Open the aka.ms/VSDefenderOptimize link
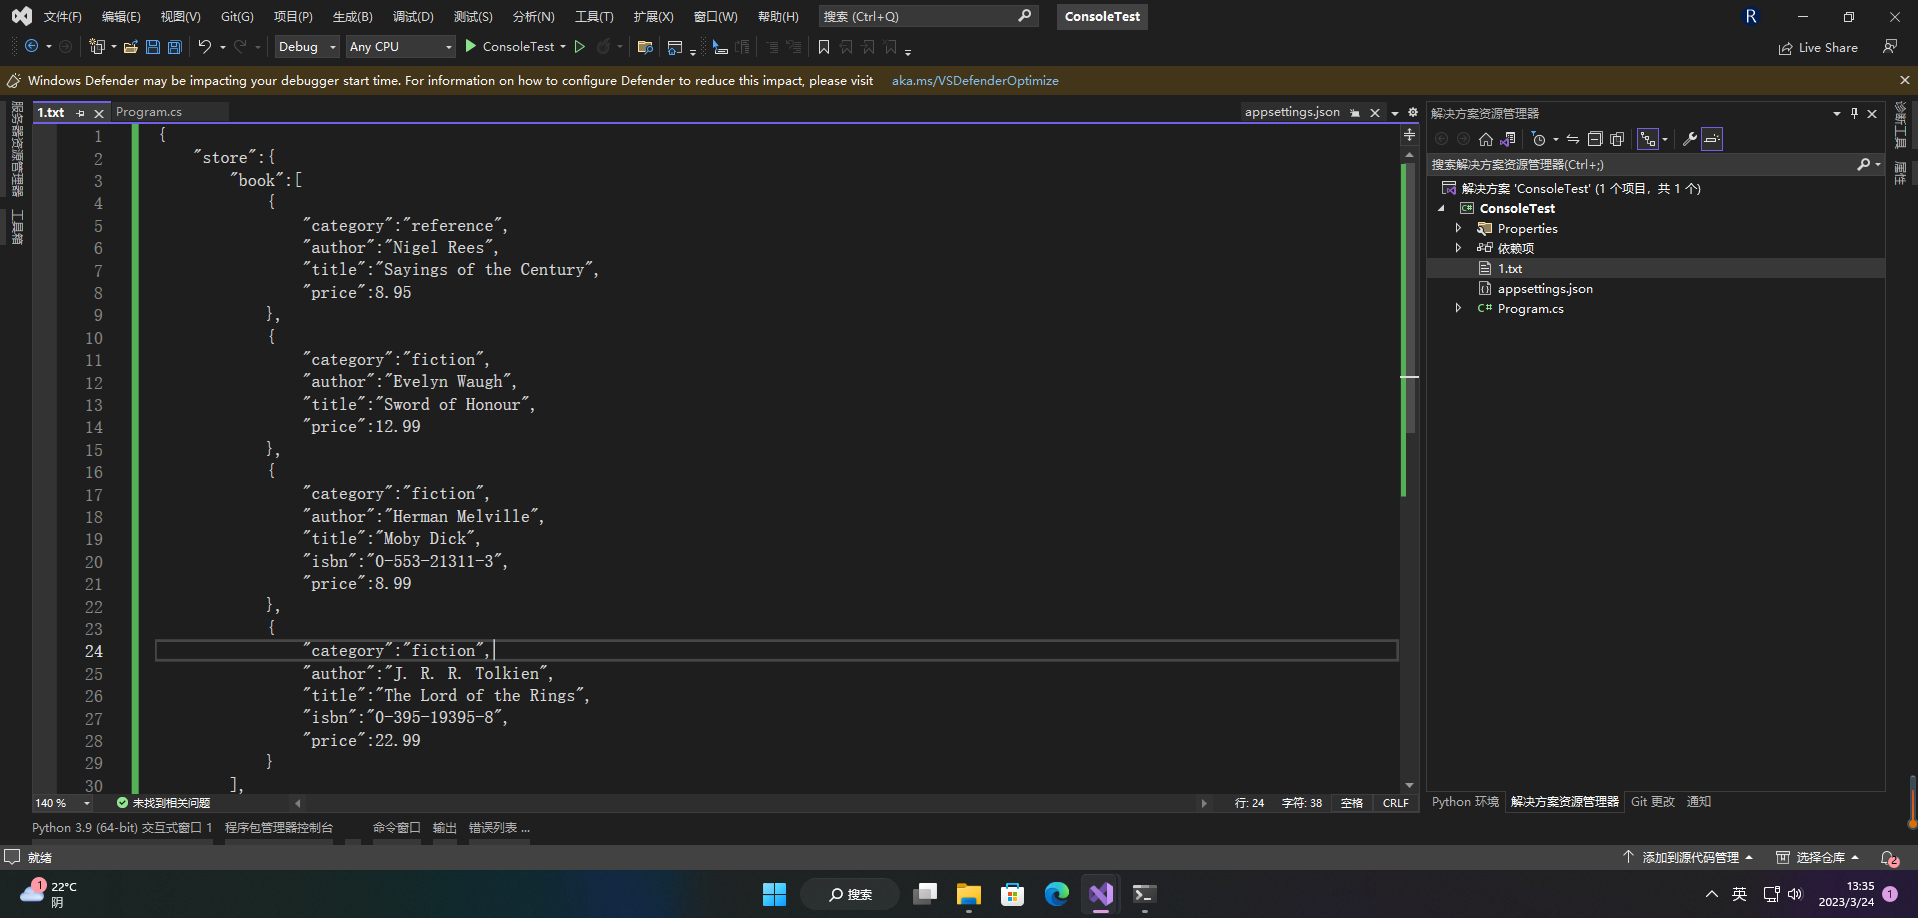The height and width of the screenshot is (918, 1918). (975, 81)
